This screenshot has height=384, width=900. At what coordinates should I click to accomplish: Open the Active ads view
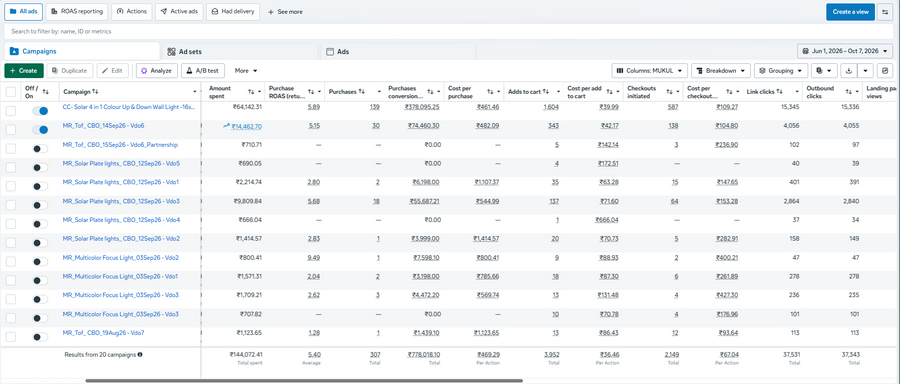pos(179,11)
